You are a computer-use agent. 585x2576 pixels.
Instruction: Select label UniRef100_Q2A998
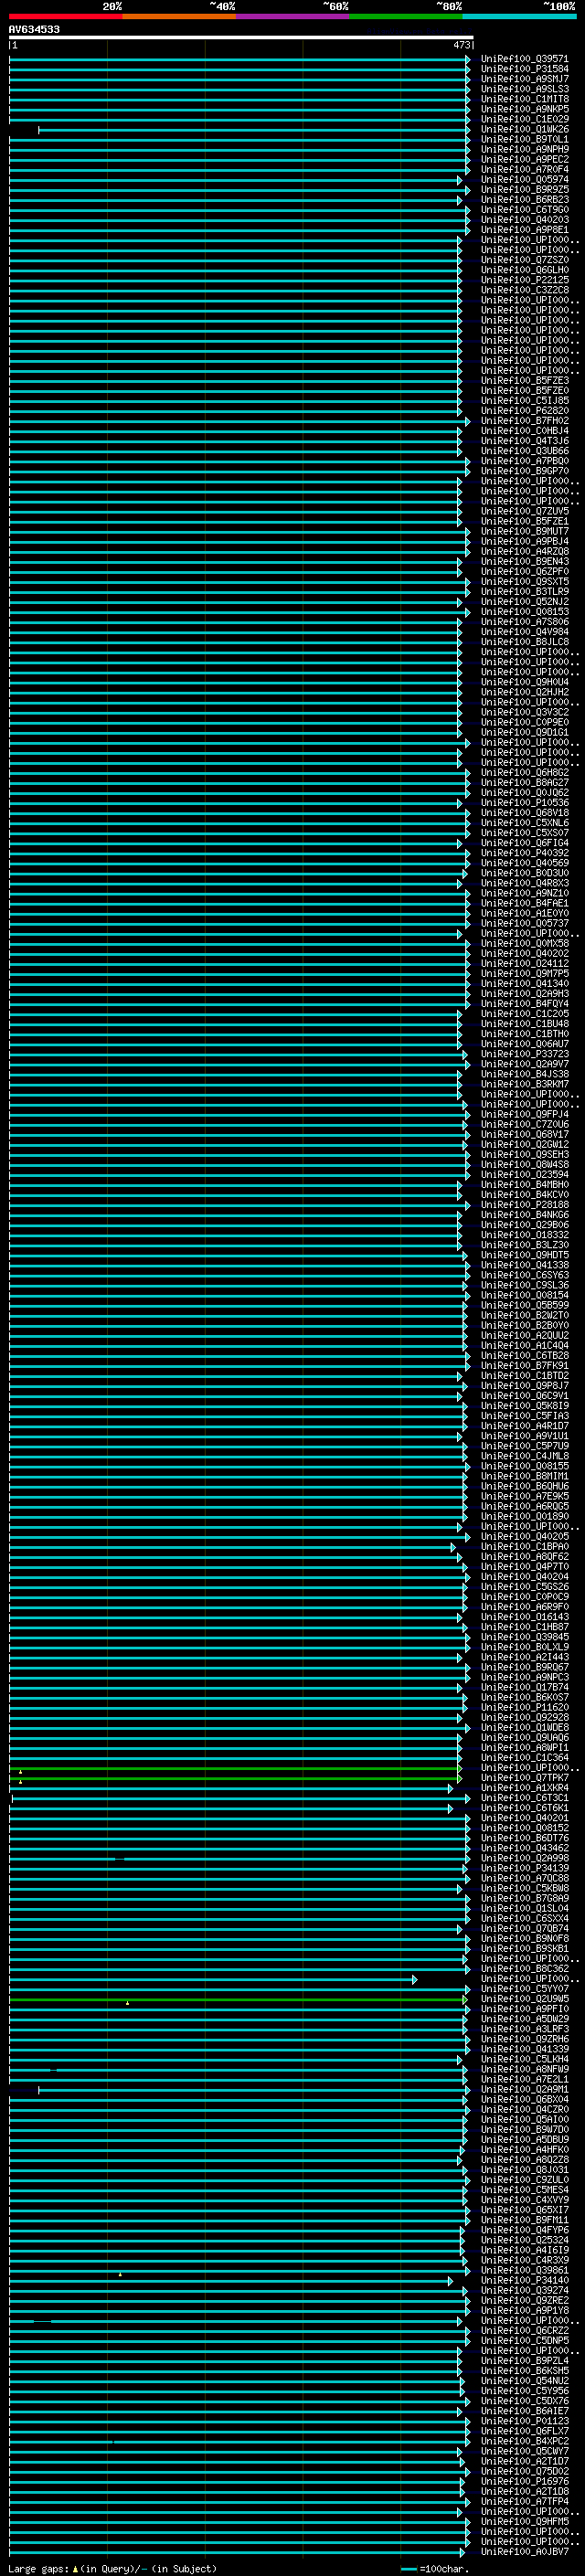[x=524, y=1858]
